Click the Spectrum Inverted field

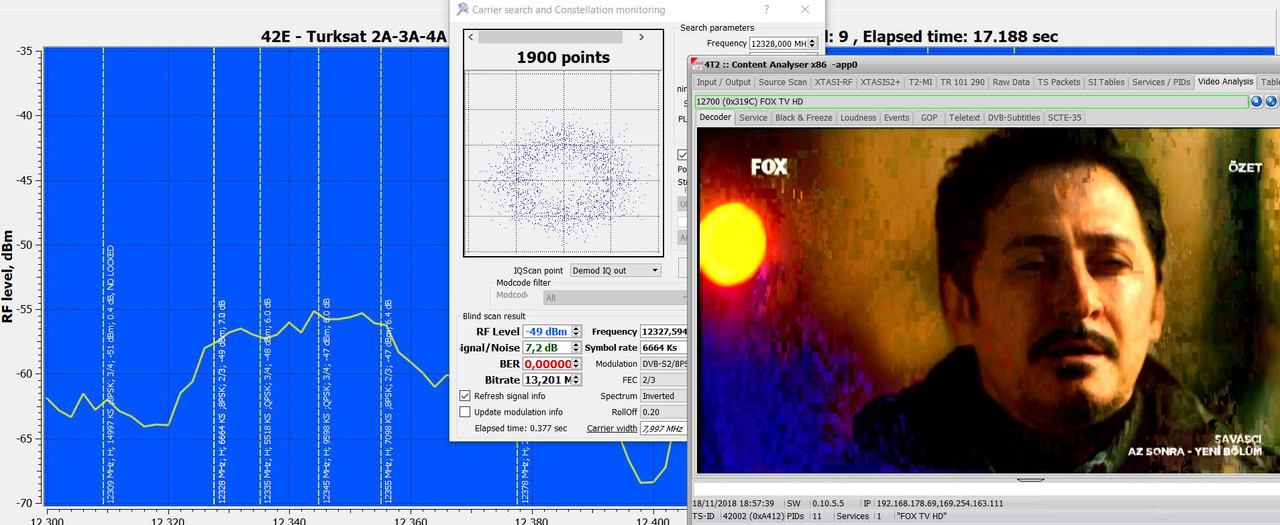point(662,396)
